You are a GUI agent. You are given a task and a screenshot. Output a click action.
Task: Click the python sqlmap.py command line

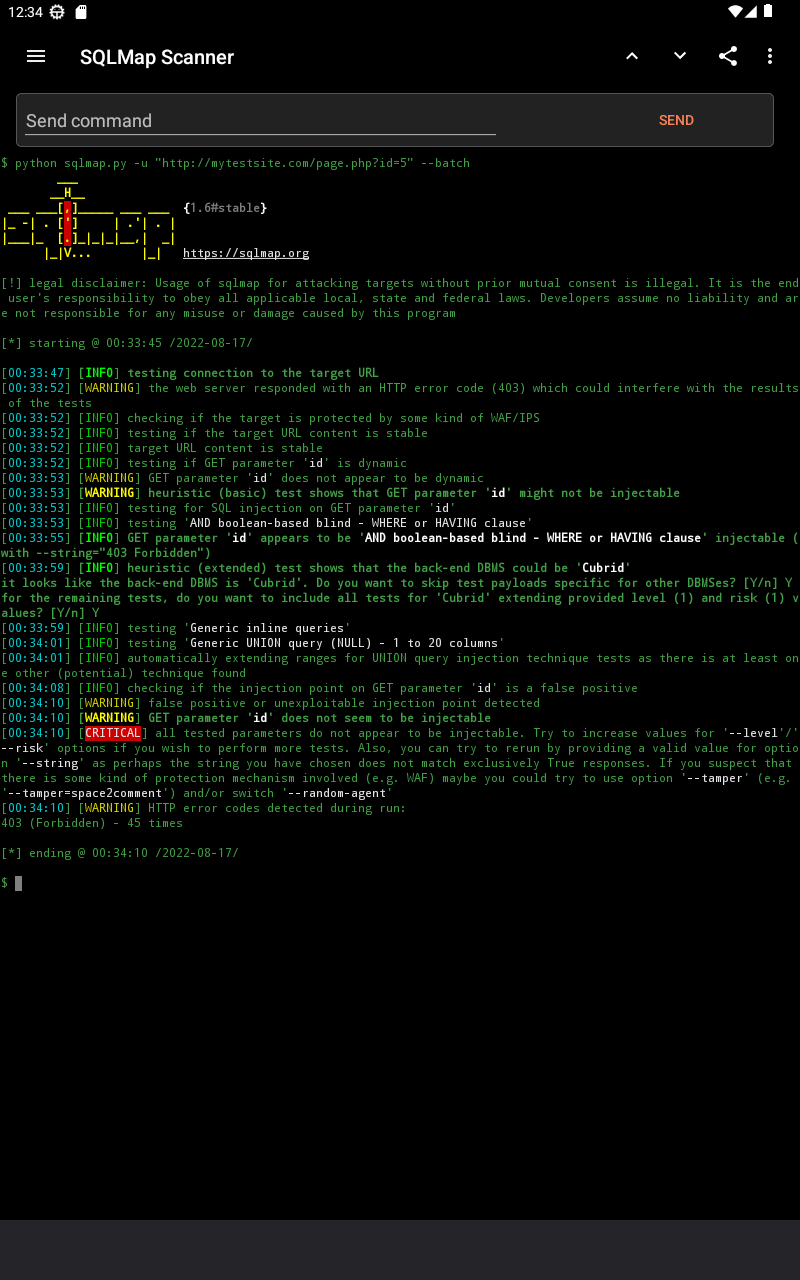tap(236, 163)
